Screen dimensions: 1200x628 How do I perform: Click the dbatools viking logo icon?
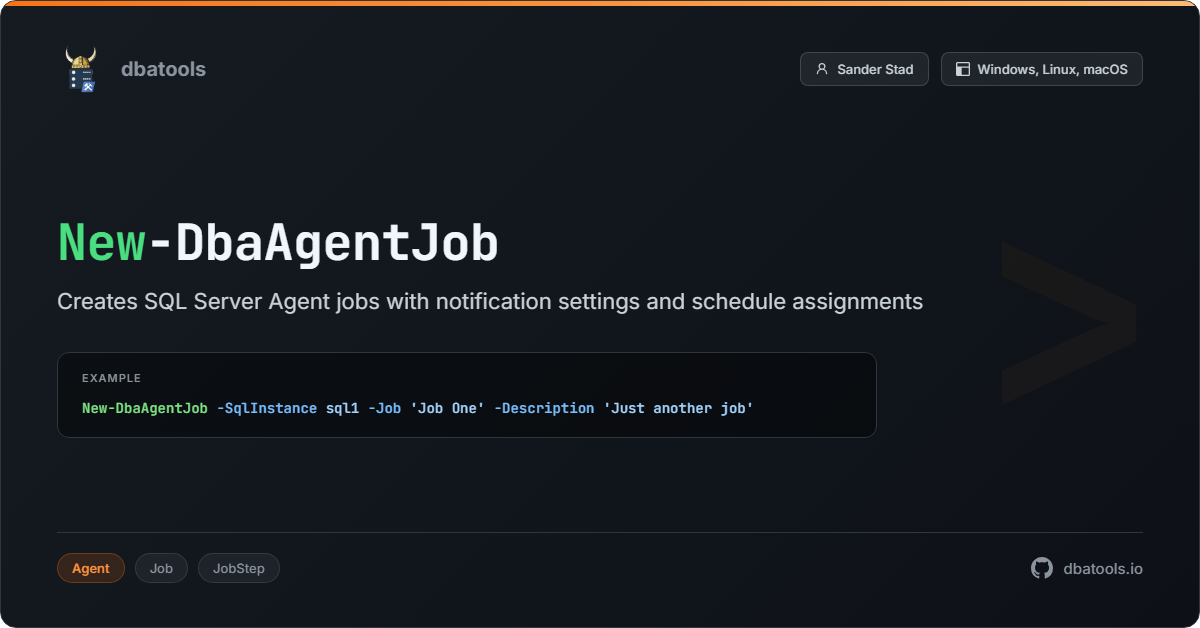81,69
